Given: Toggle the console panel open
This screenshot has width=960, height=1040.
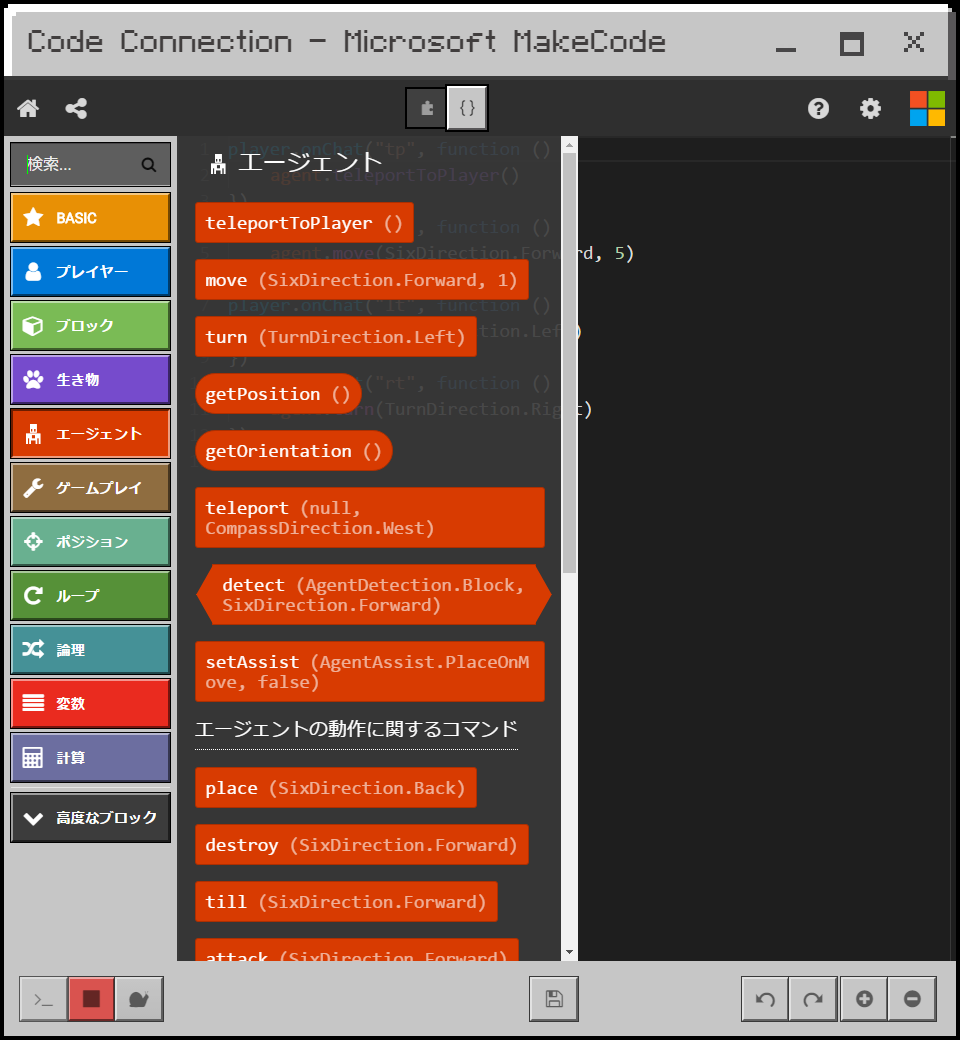Looking at the screenshot, I should [x=42, y=999].
